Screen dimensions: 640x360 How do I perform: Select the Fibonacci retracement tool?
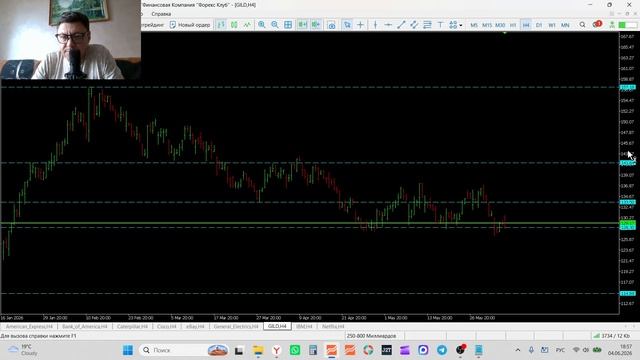tap(427, 25)
